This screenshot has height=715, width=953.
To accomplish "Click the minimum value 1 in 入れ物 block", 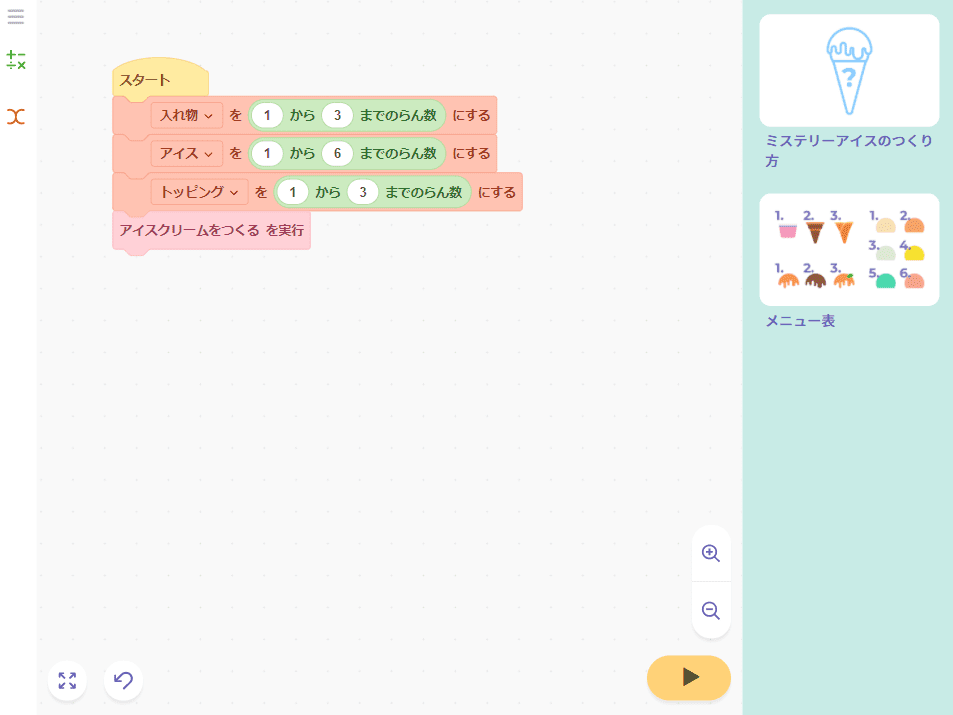I will [267, 116].
